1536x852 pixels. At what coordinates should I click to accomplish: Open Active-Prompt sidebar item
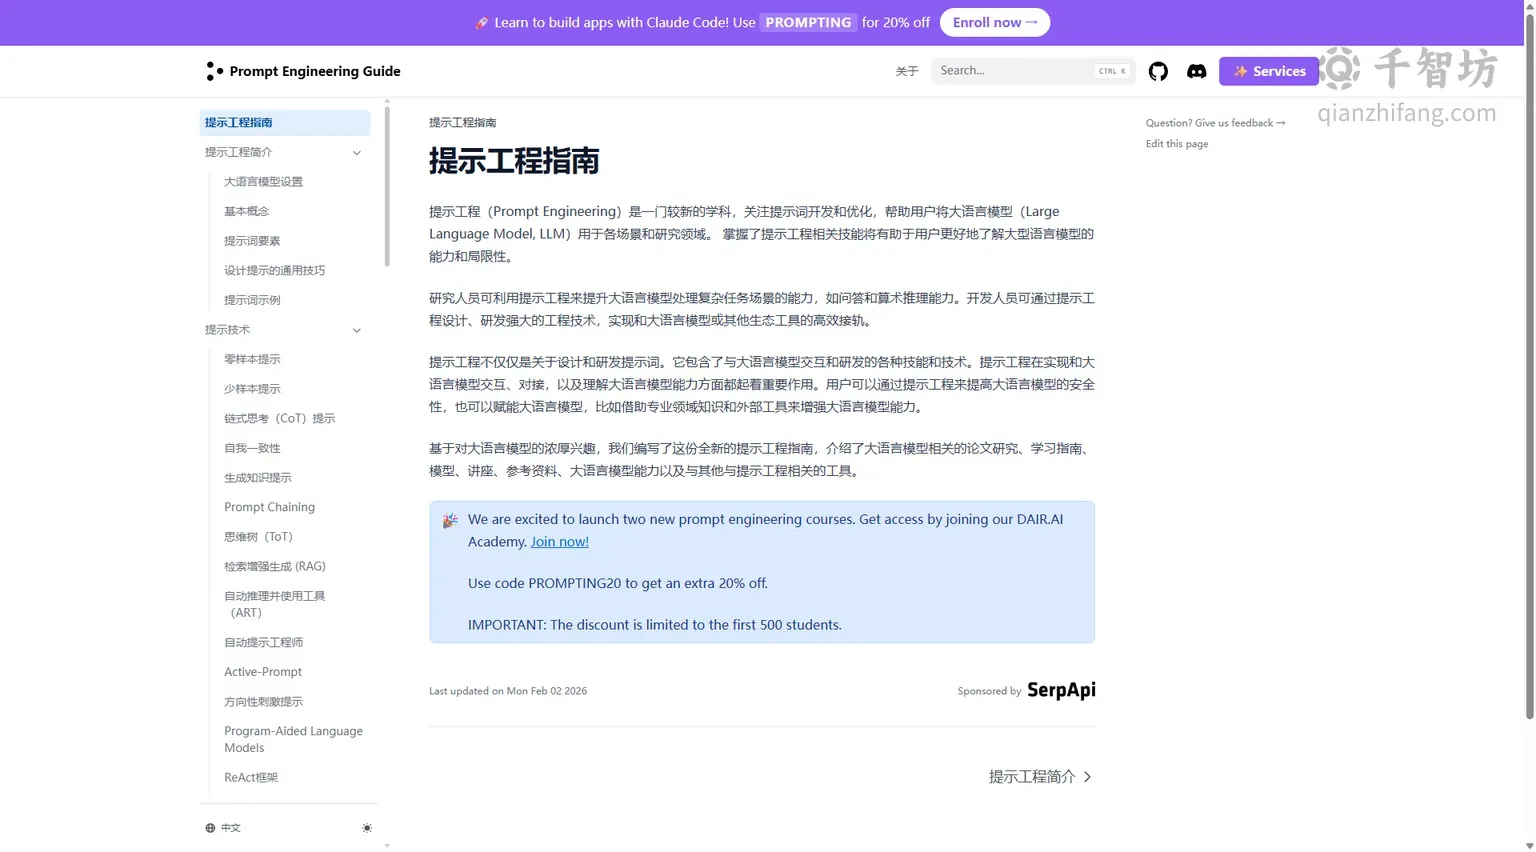point(263,672)
